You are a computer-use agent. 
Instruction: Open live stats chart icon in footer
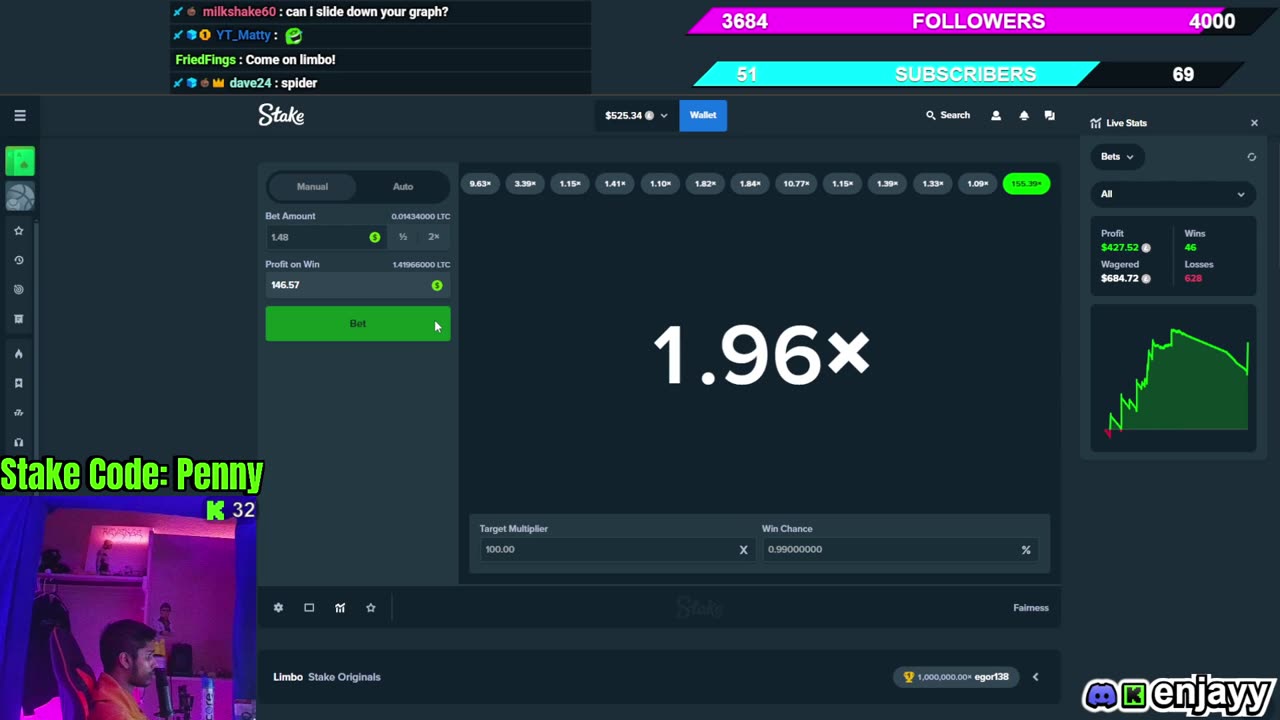click(x=340, y=608)
